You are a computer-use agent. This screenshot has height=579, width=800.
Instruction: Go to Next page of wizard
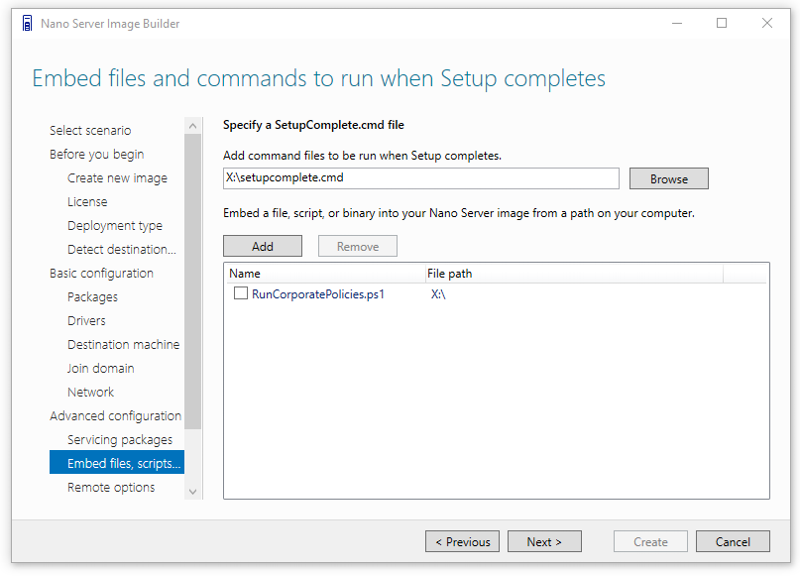pos(544,542)
